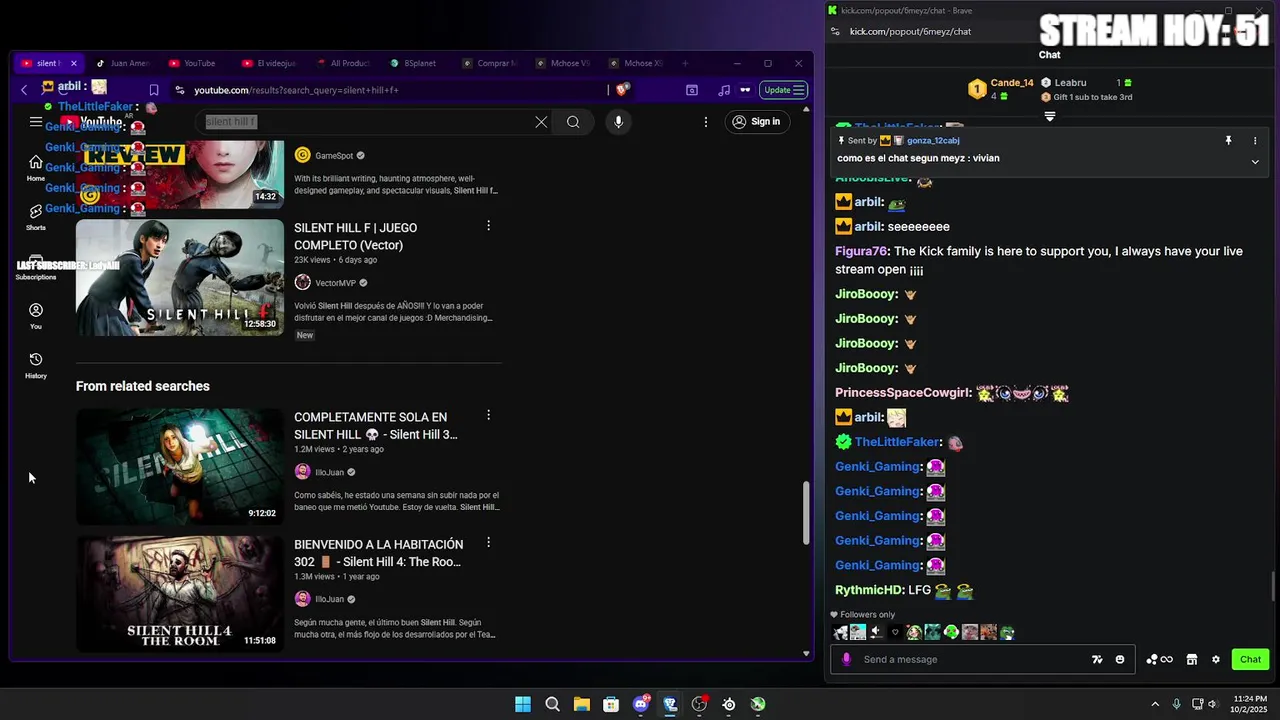Open COMPLETAMENTE SOLA EN SILENT HILL video
This screenshot has width=1280, height=720.
[x=375, y=426]
